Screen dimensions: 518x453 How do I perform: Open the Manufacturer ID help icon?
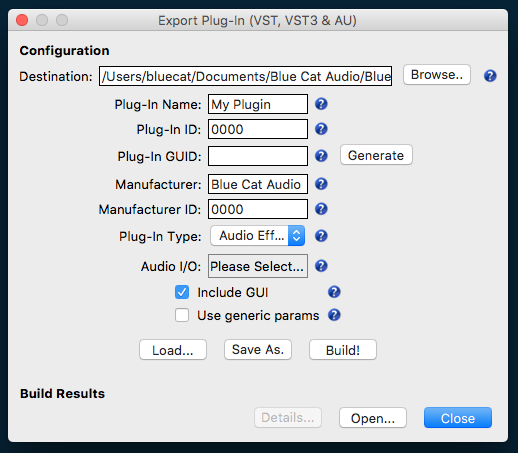[x=321, y=209]
